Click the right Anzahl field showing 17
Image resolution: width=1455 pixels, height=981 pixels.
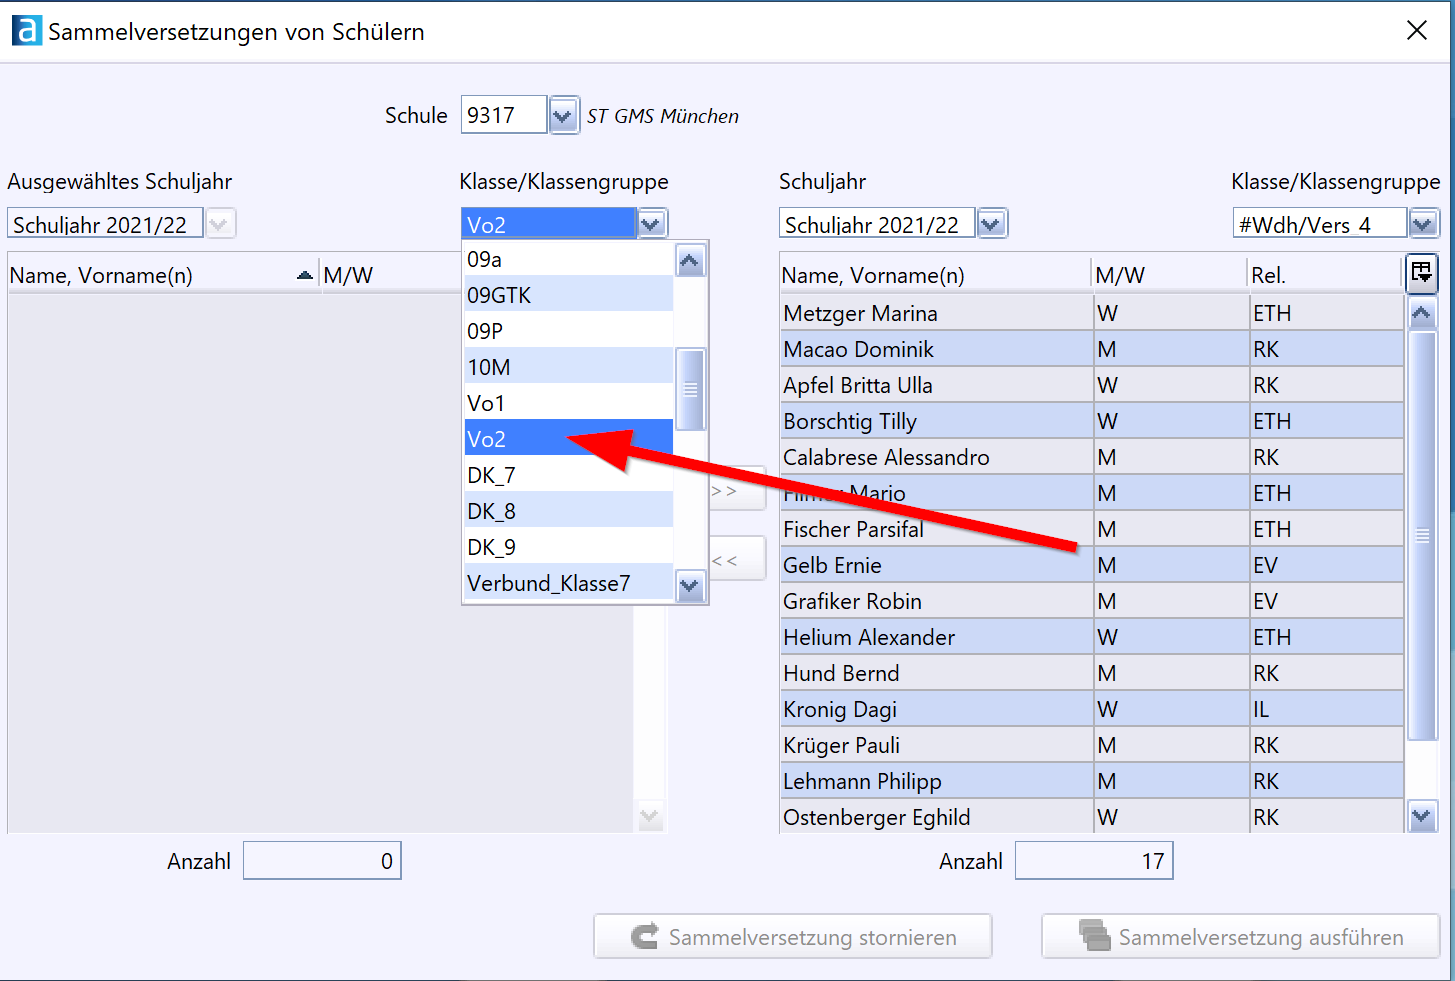point(1094,861)
